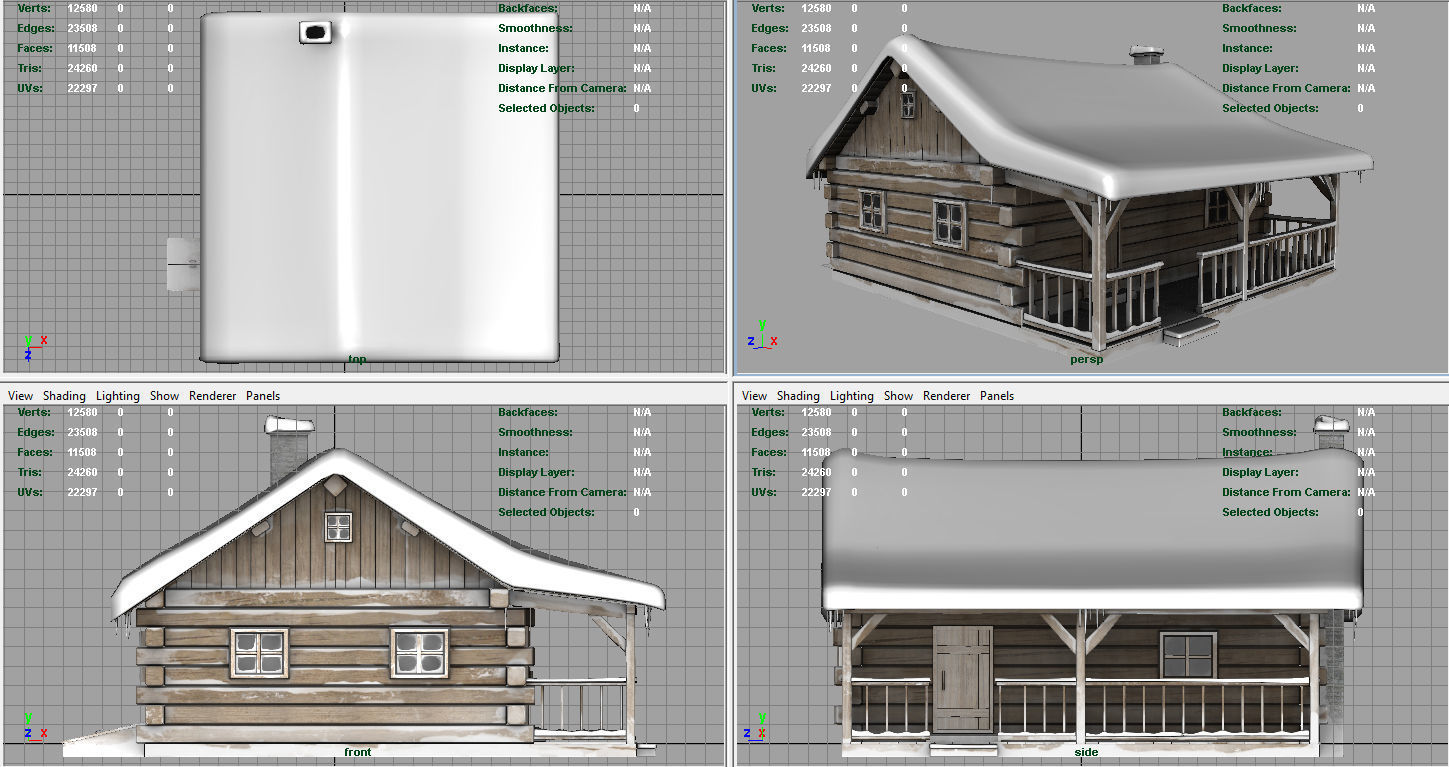Open the Show menu in the side viewport panel
Image resolution: width=1449 pixels, height=767 pixels.
coord(898,396)
